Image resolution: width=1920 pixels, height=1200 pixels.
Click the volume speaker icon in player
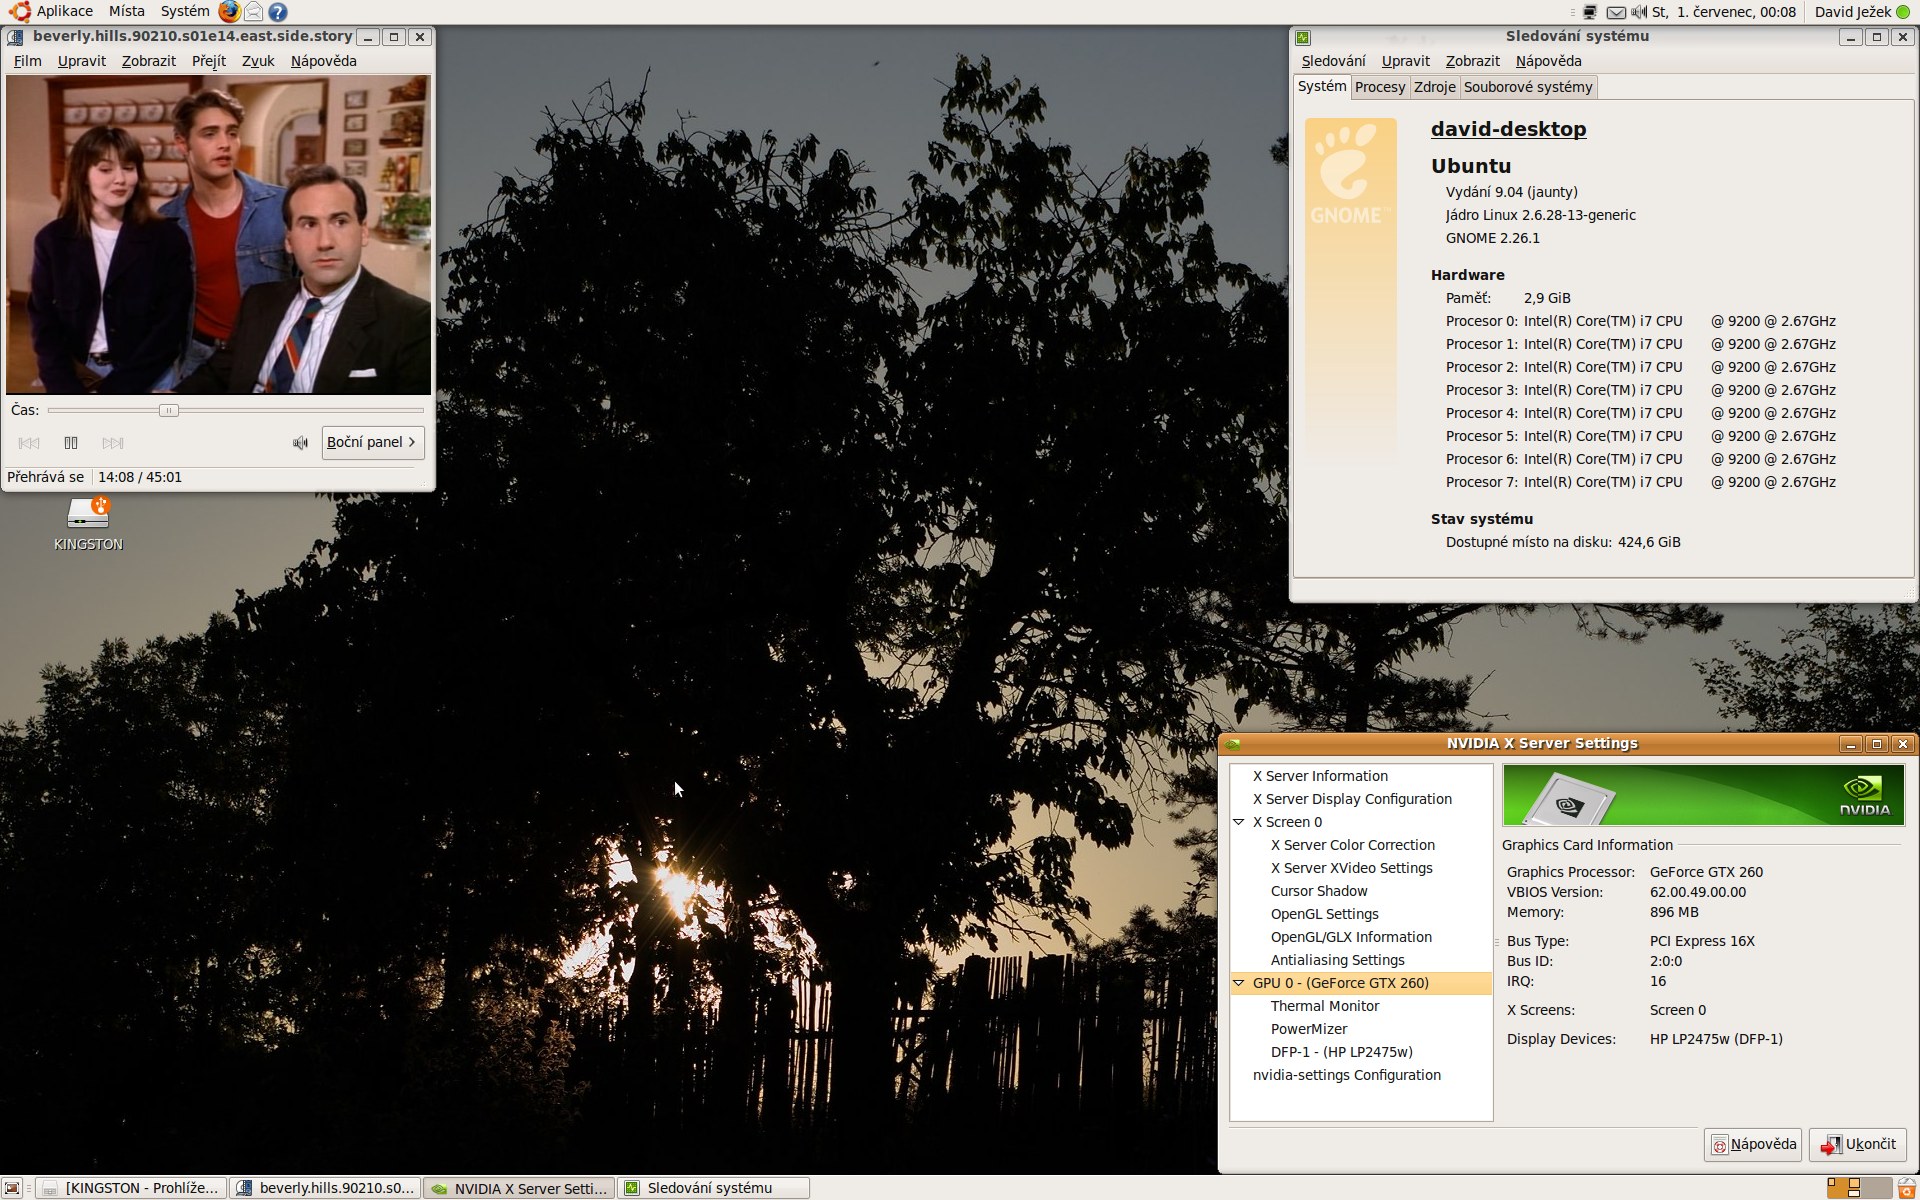coord(300,443)
